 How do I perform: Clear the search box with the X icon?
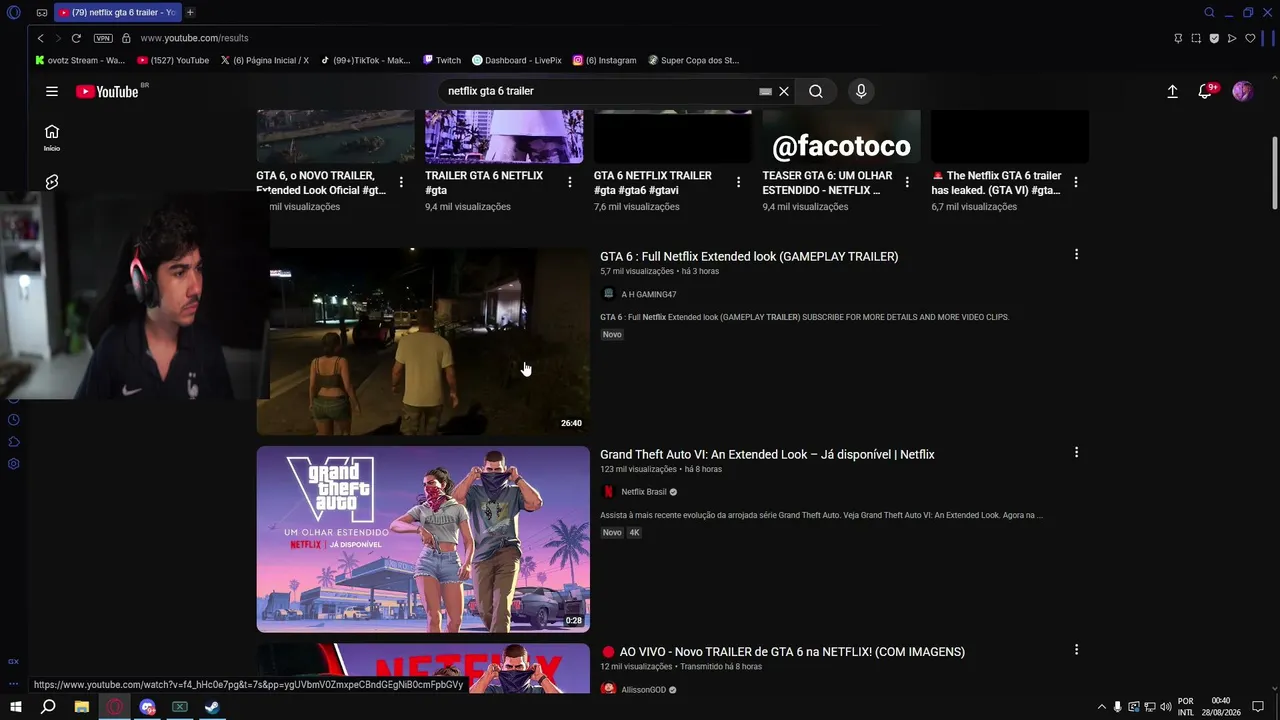pos(784,91)
